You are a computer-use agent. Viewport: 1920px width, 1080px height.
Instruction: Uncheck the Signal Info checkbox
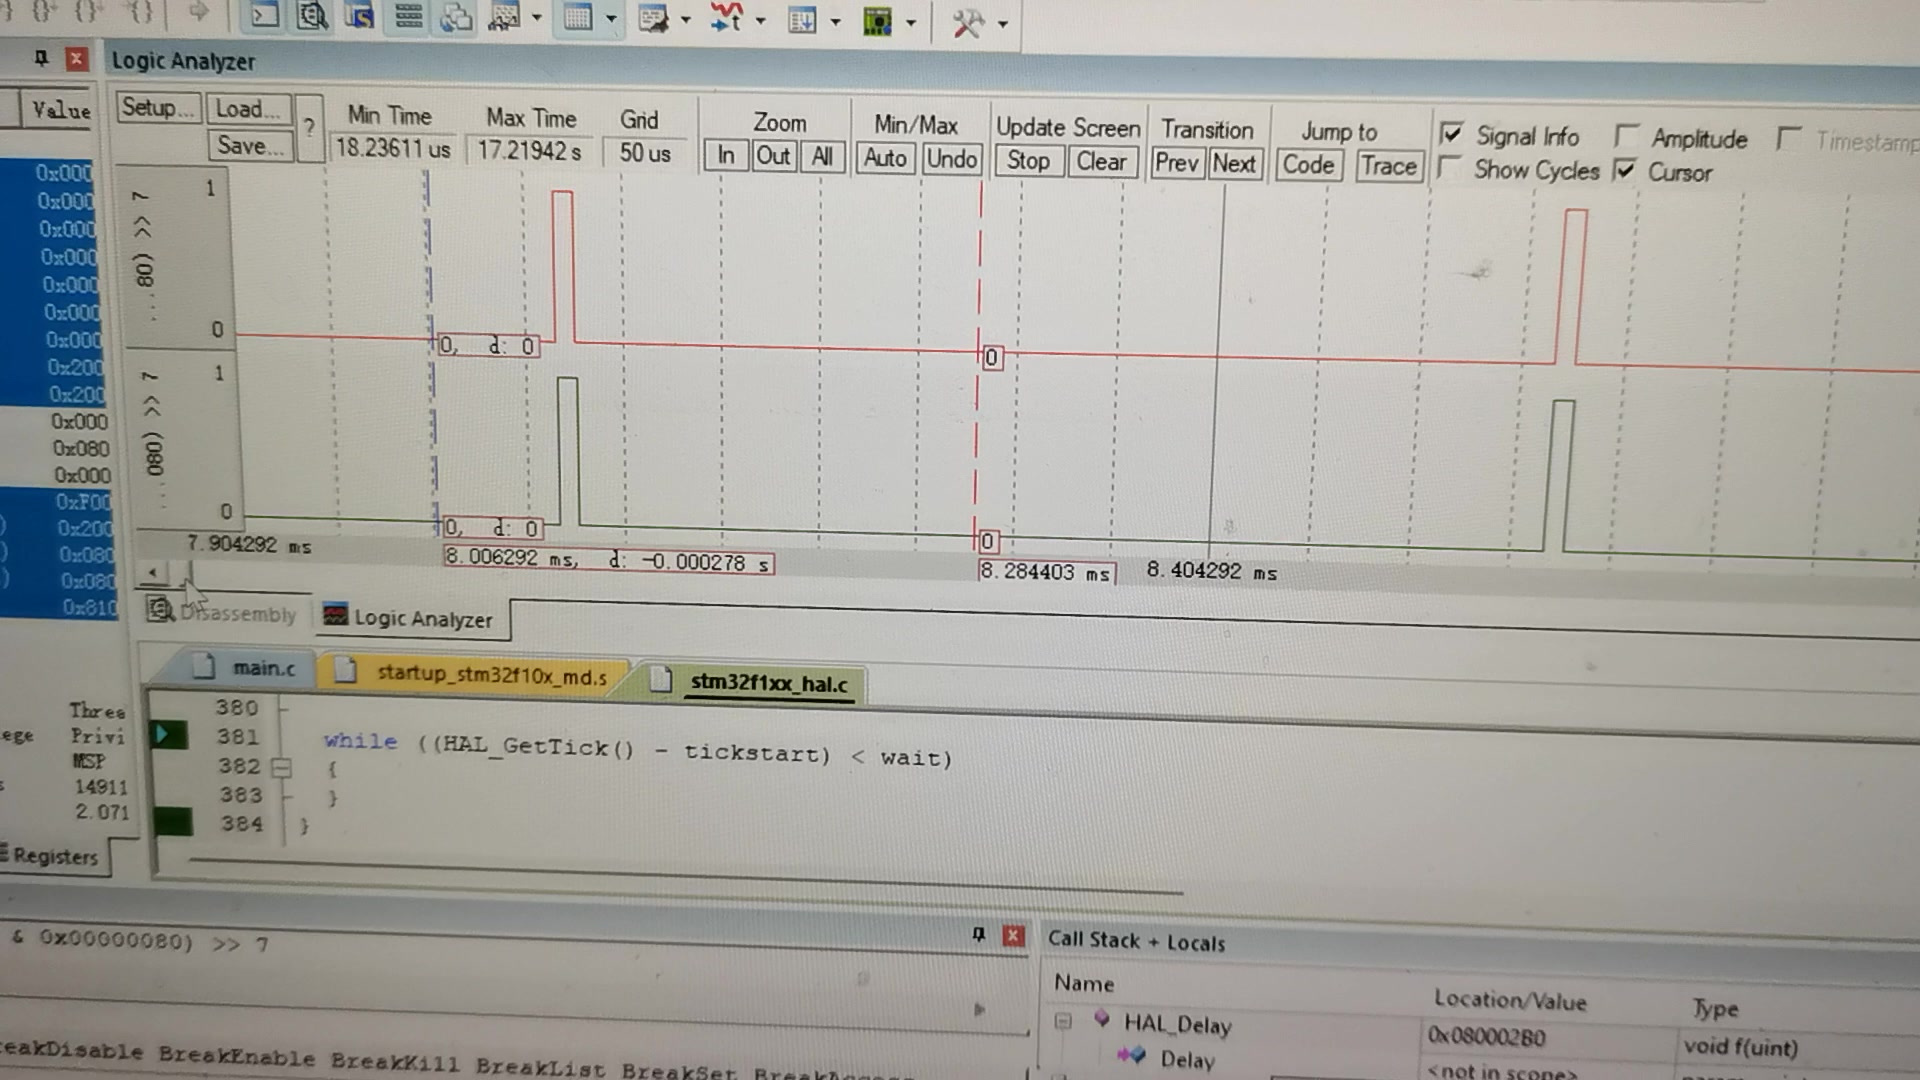[x=1451, y=134]
